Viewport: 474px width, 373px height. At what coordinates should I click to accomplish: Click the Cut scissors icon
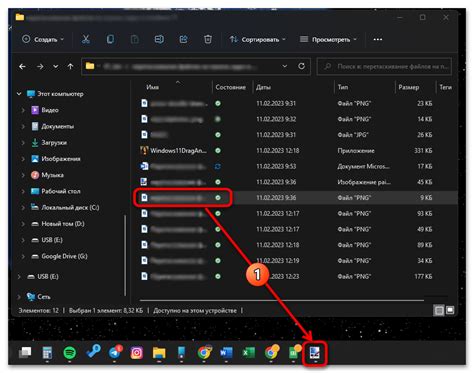(86, 39)
